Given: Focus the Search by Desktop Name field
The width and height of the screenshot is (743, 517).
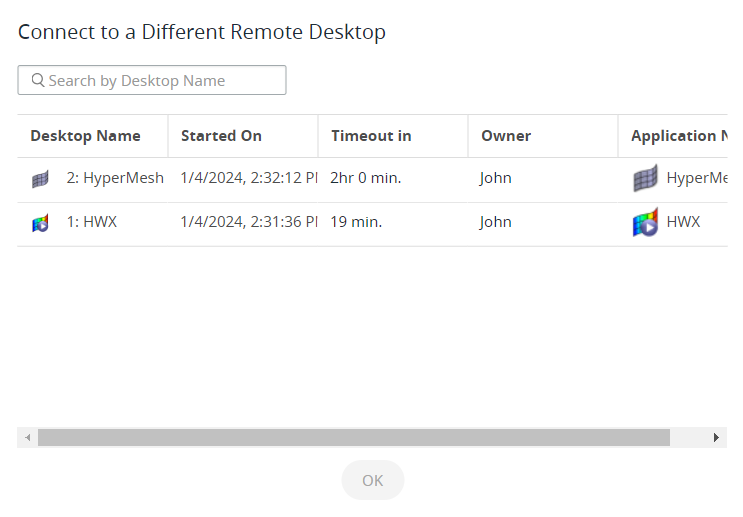Looking at the screenshot, I should tap(160, 81).
